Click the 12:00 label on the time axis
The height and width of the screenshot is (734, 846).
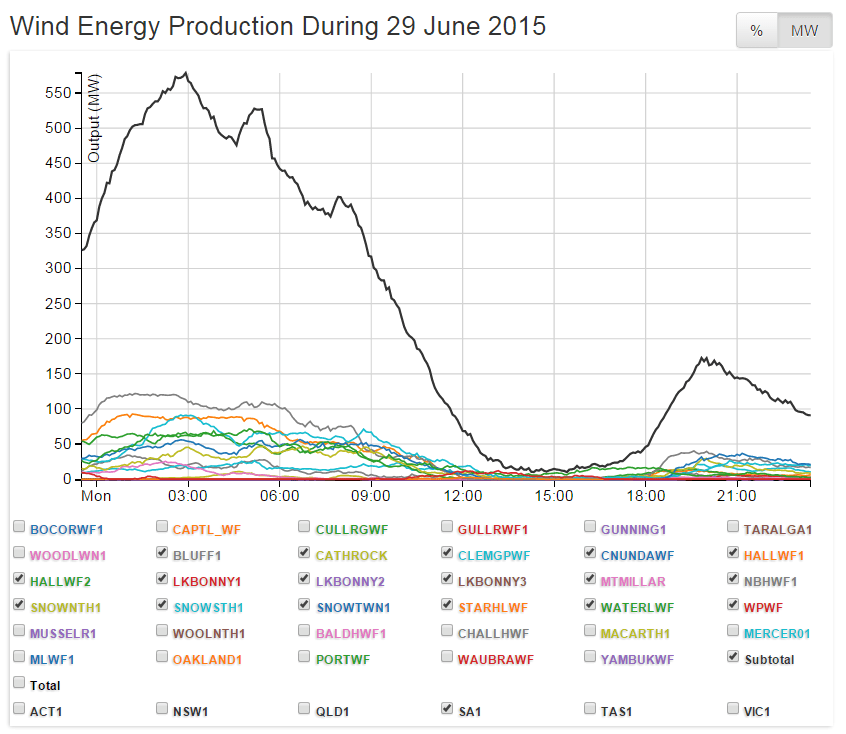[x=463, y=496]
